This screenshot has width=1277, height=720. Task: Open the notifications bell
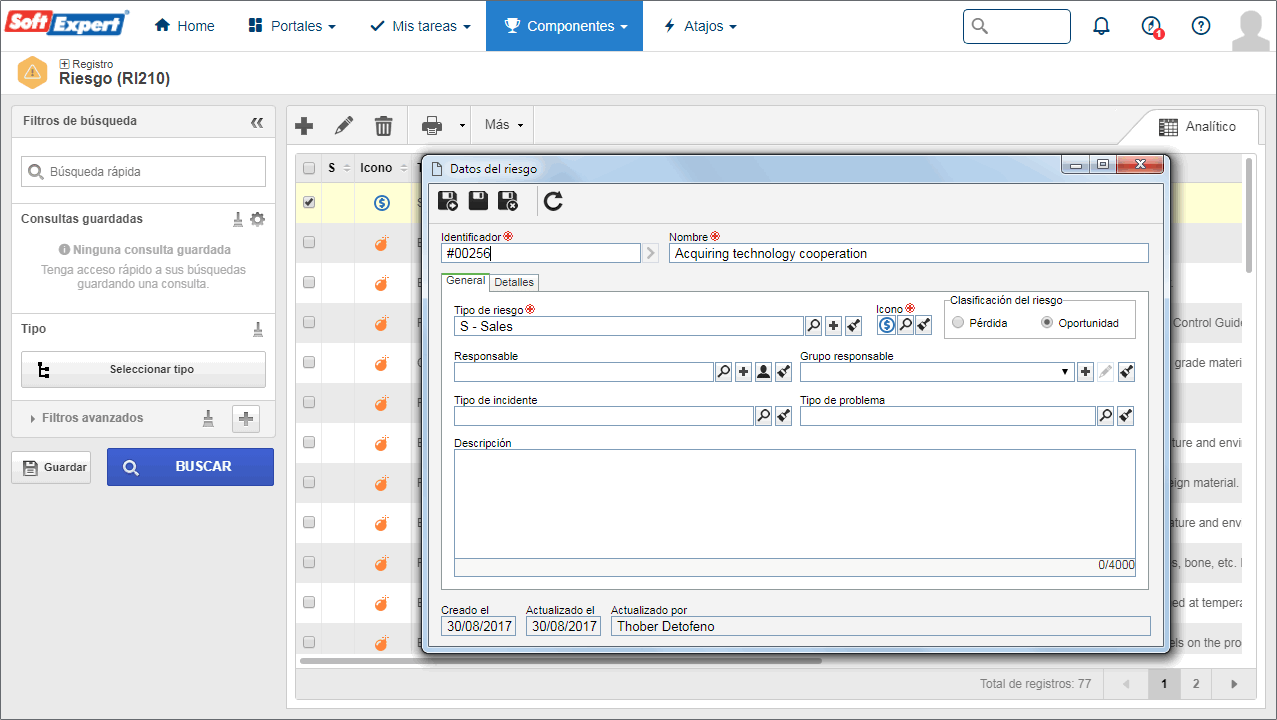(1101, 26)
